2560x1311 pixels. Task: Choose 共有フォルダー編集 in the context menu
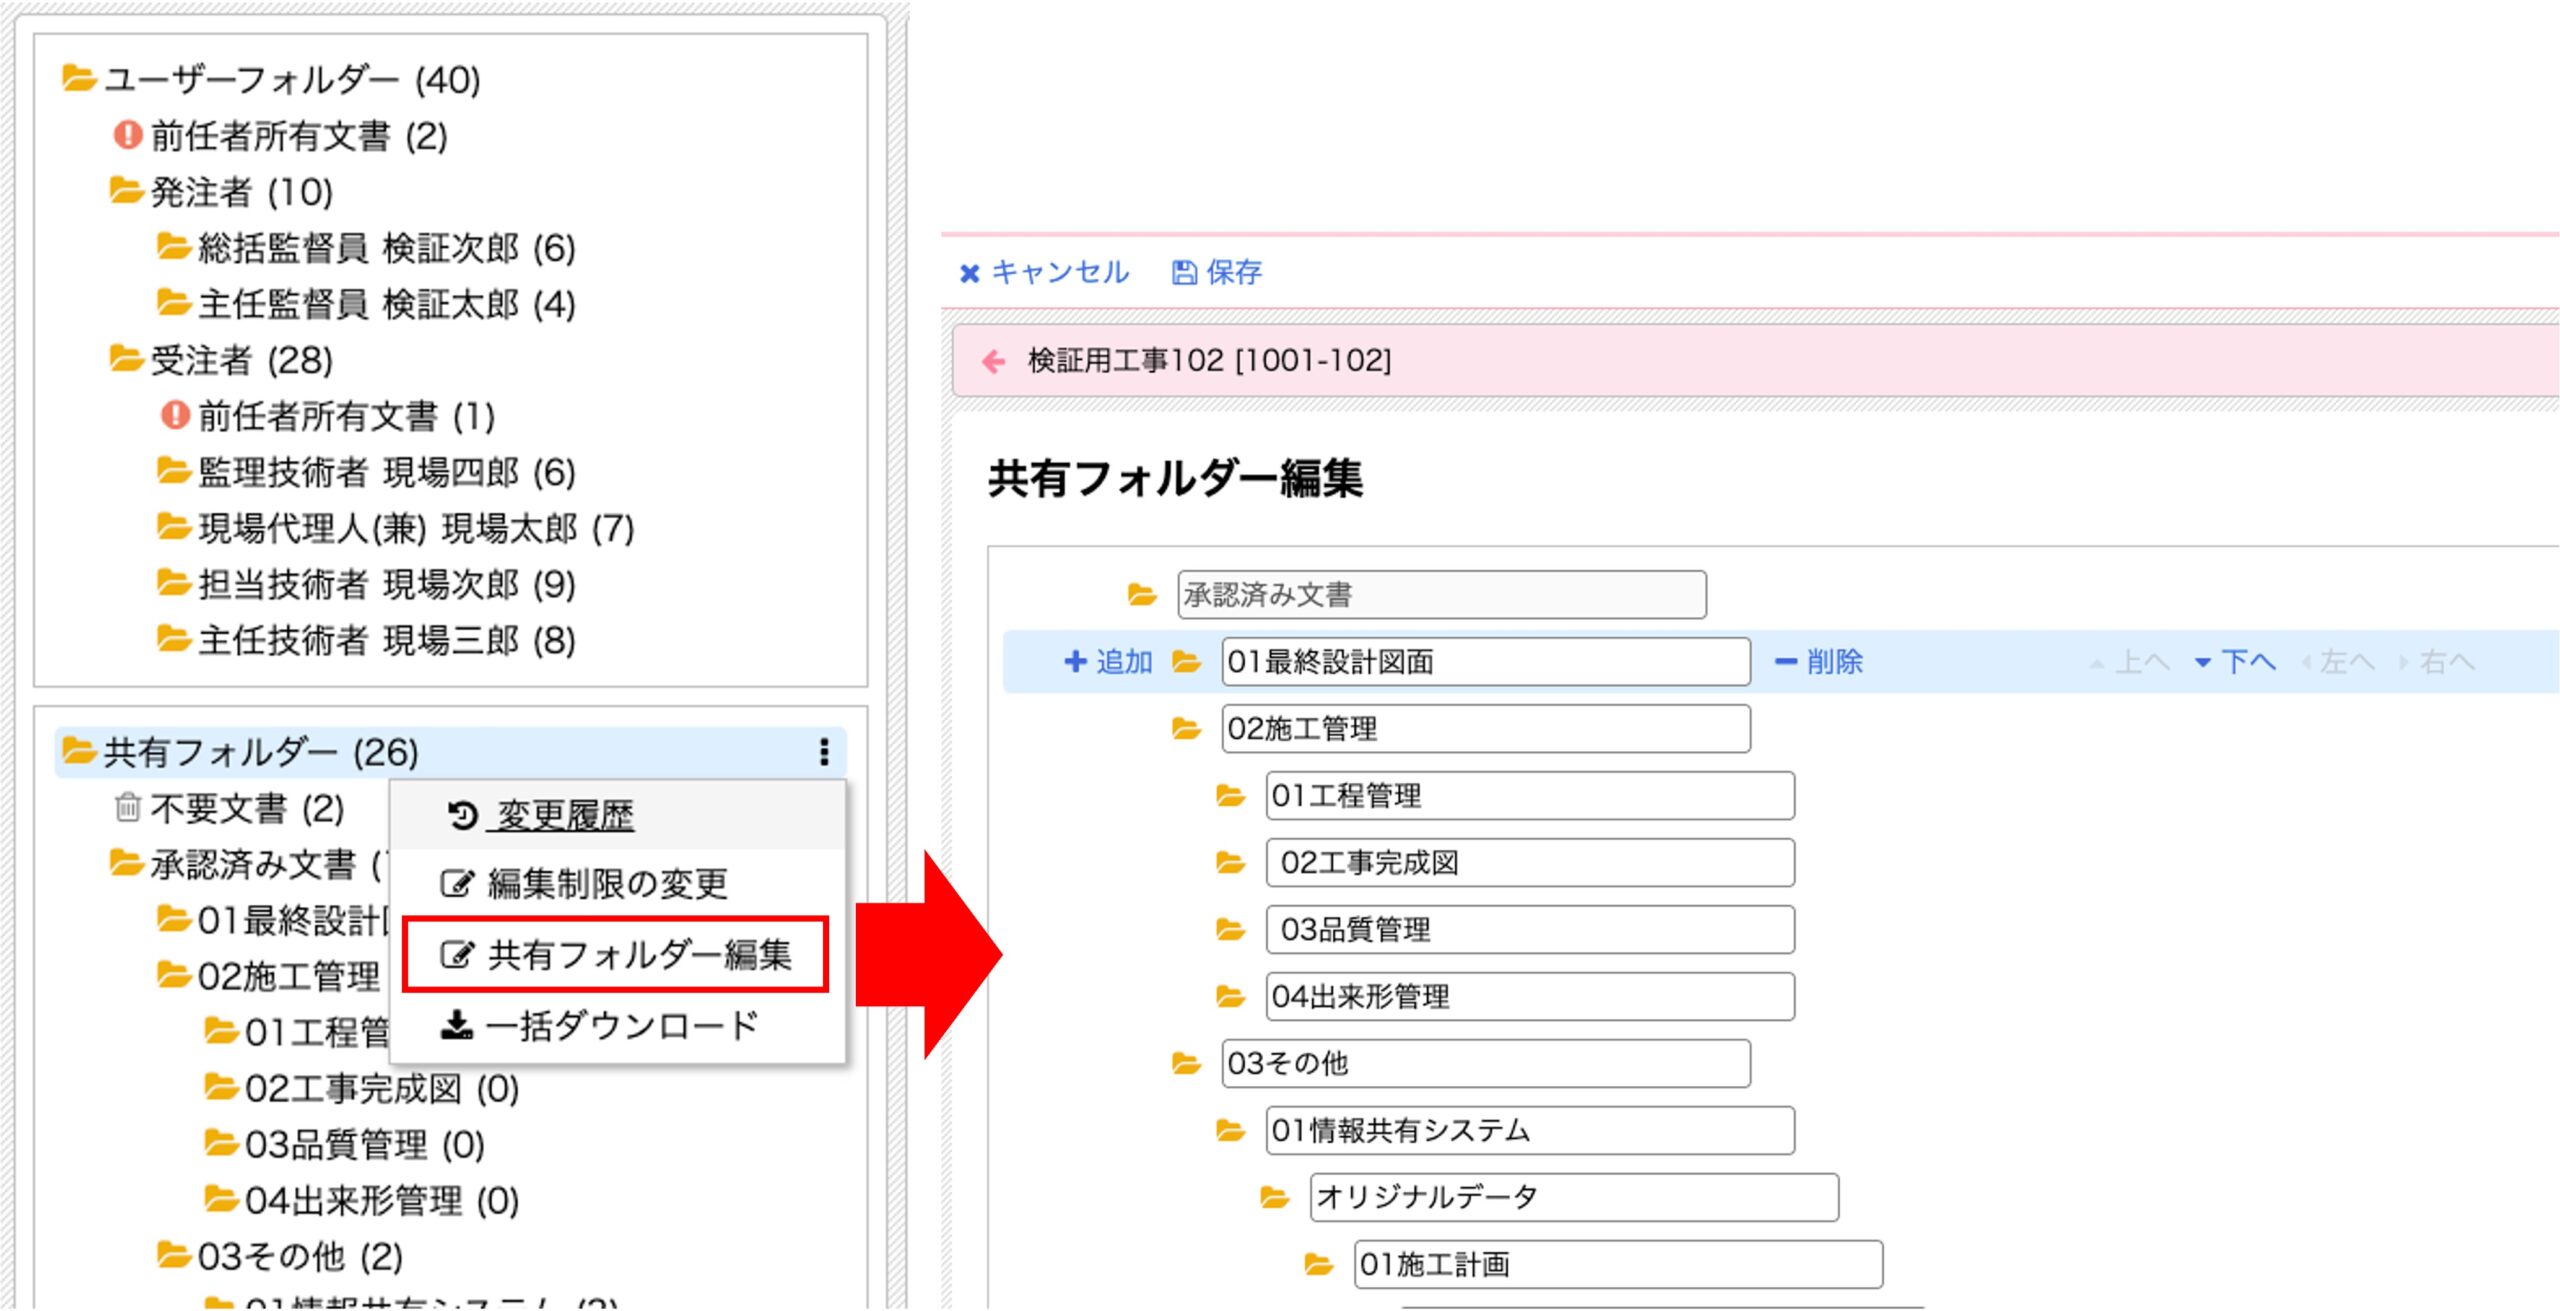click(x=616, y=955)
